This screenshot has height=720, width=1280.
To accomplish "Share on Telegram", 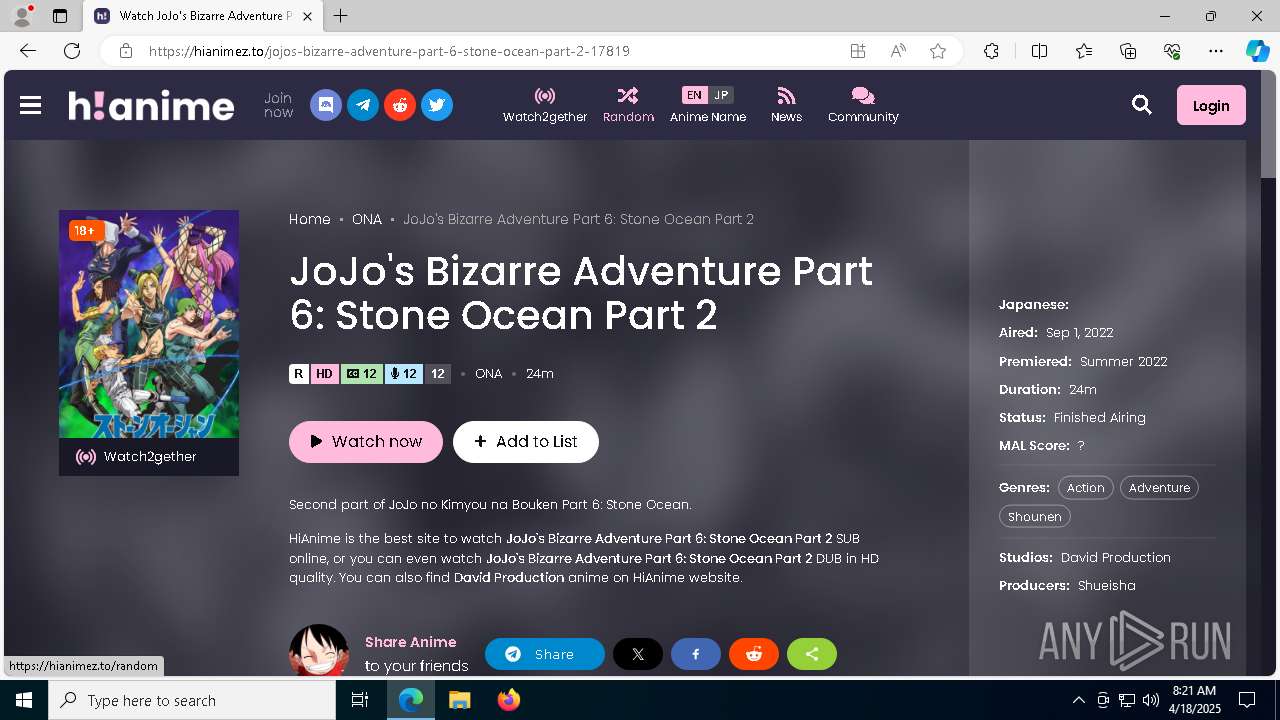I will pos(545,654).
